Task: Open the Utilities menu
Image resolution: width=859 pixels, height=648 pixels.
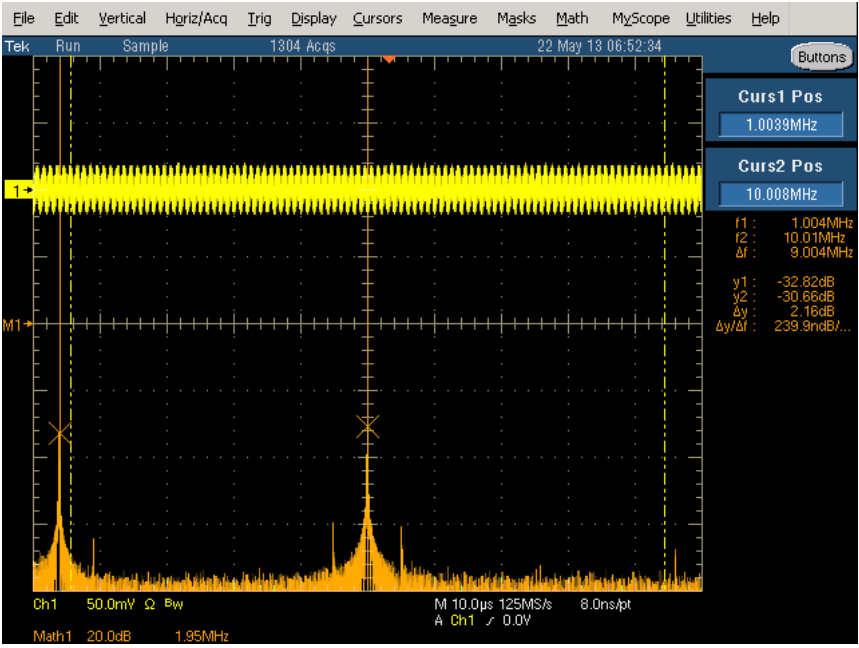Action: [x=708, y=19]
